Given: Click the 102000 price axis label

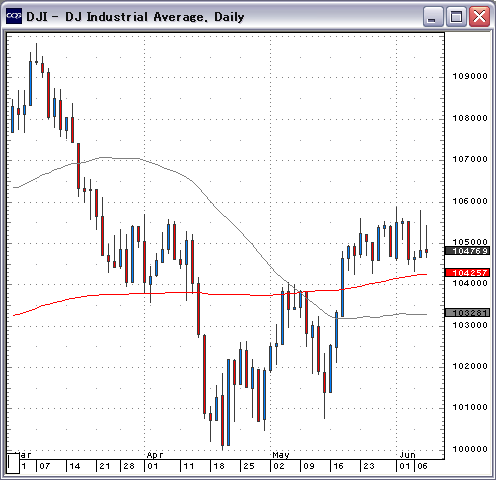Looking at the screenshot, I should [470, 366].
